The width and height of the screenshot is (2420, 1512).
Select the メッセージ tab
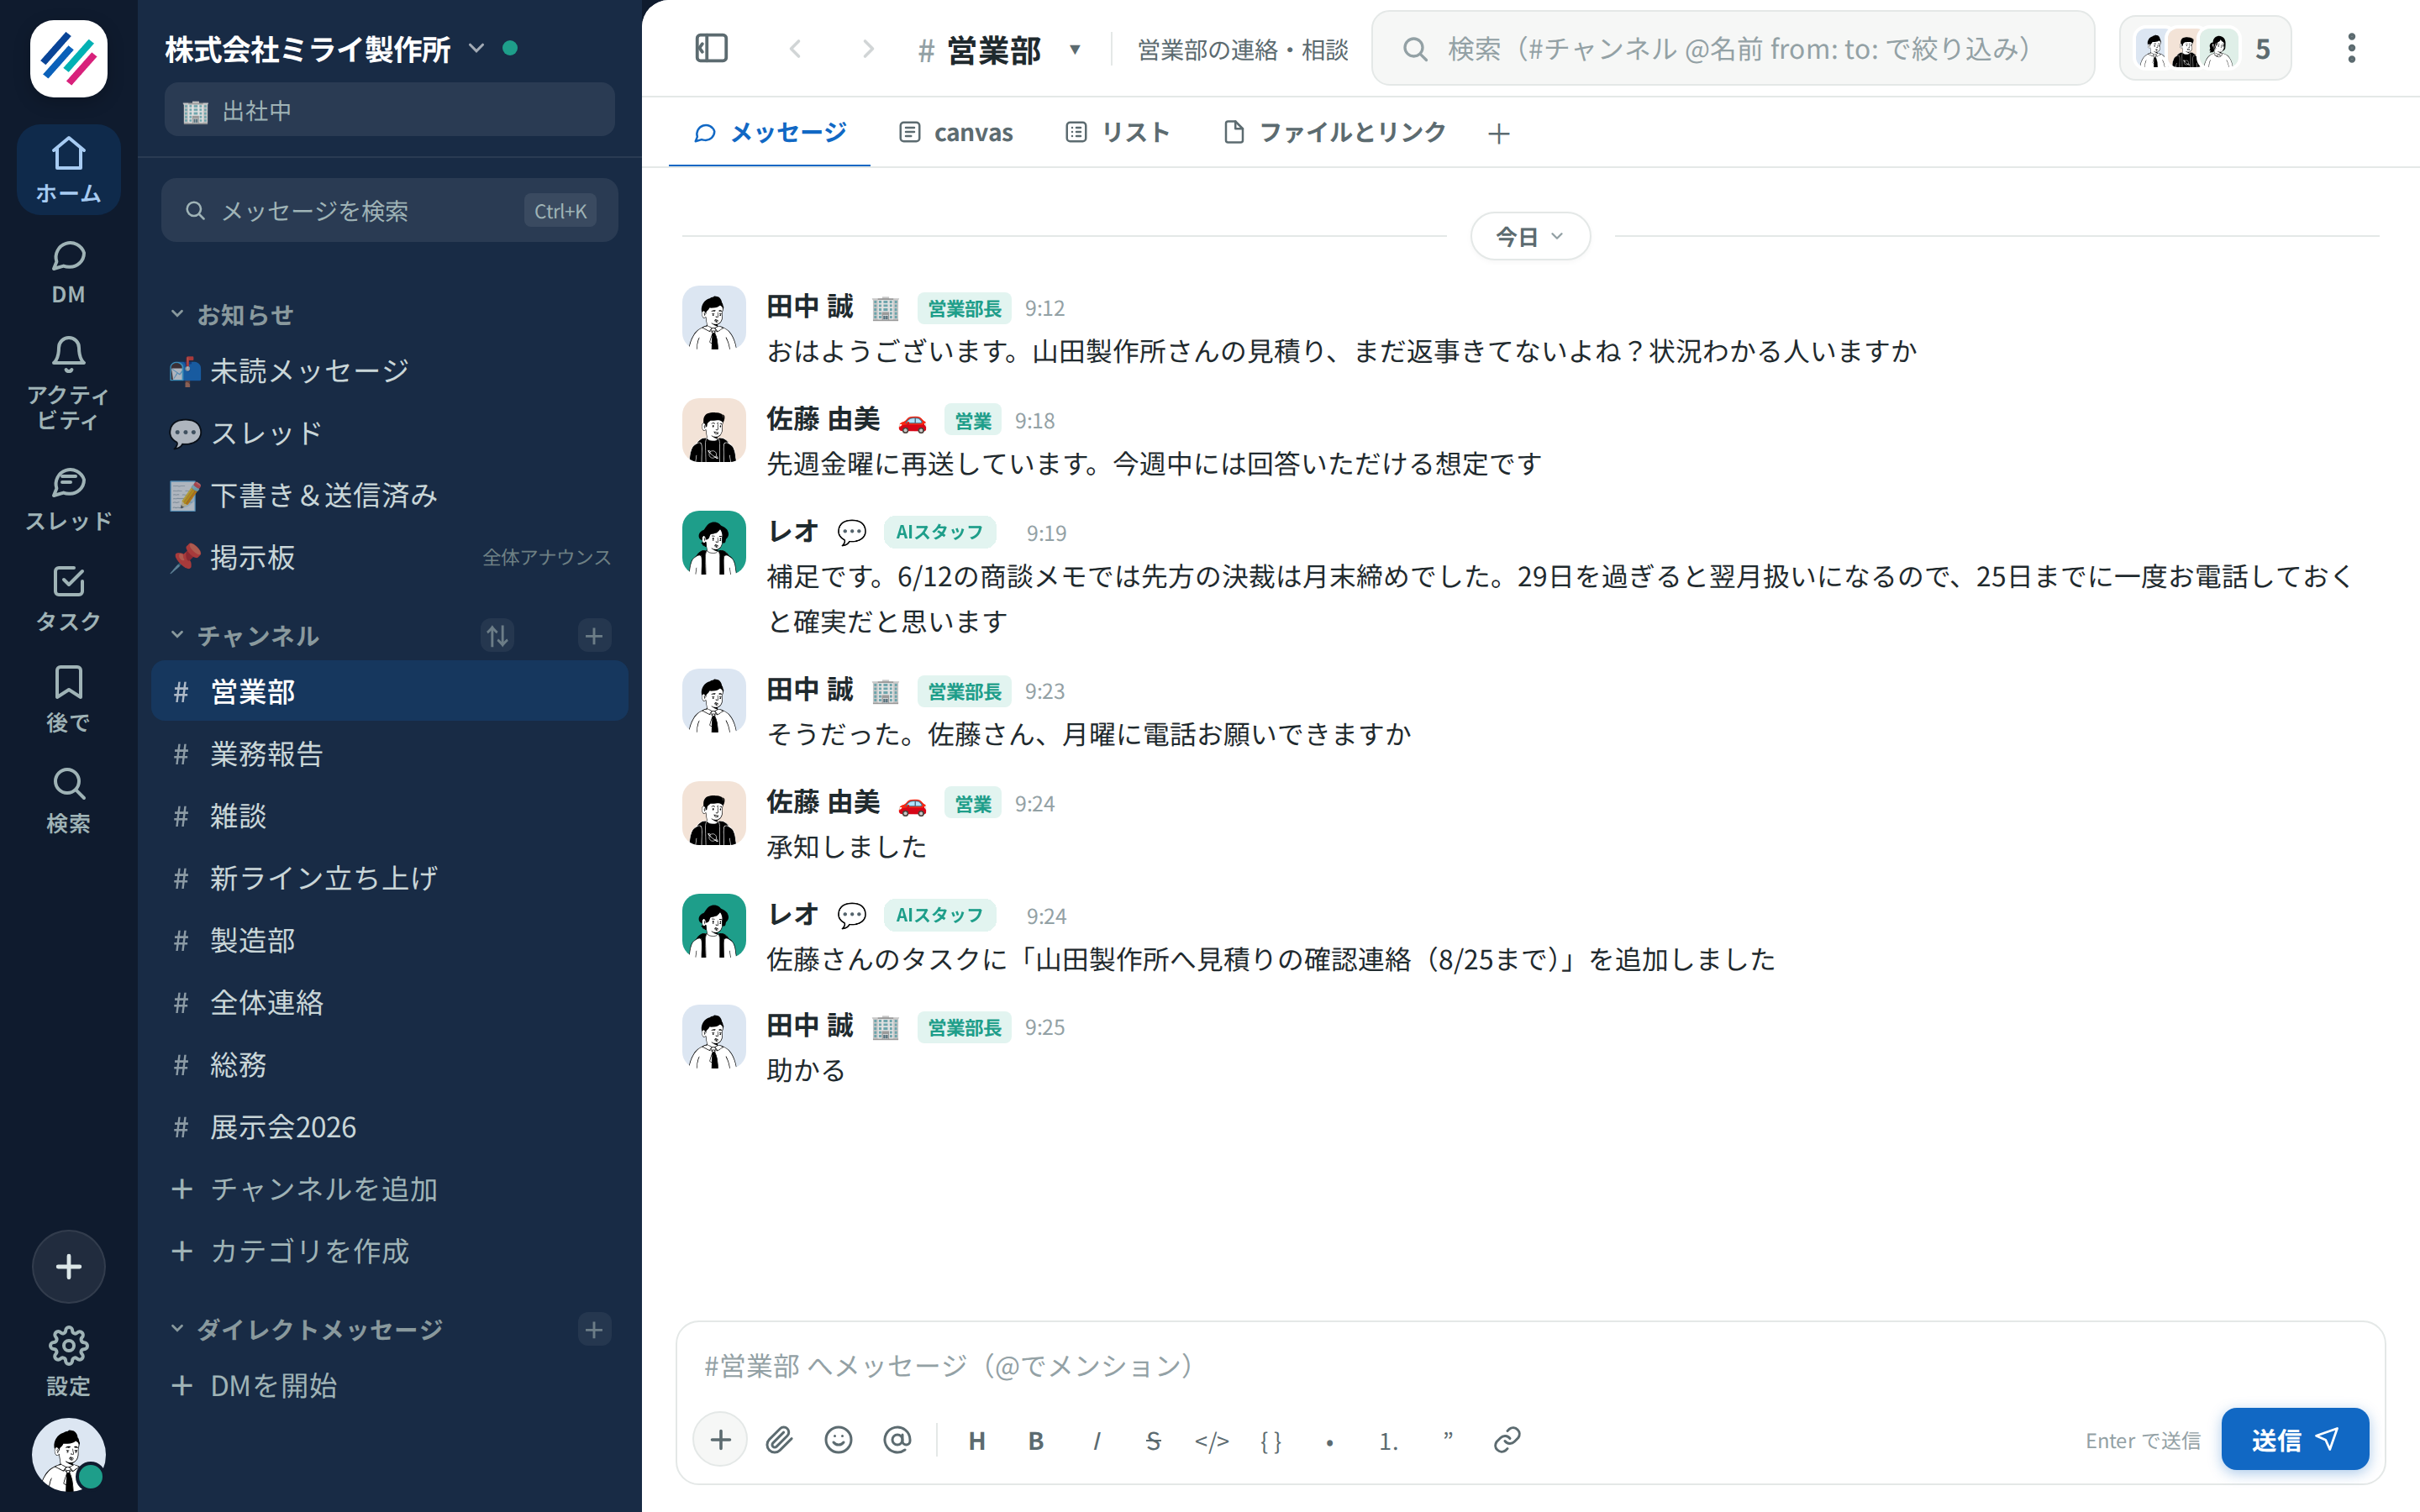769,132
